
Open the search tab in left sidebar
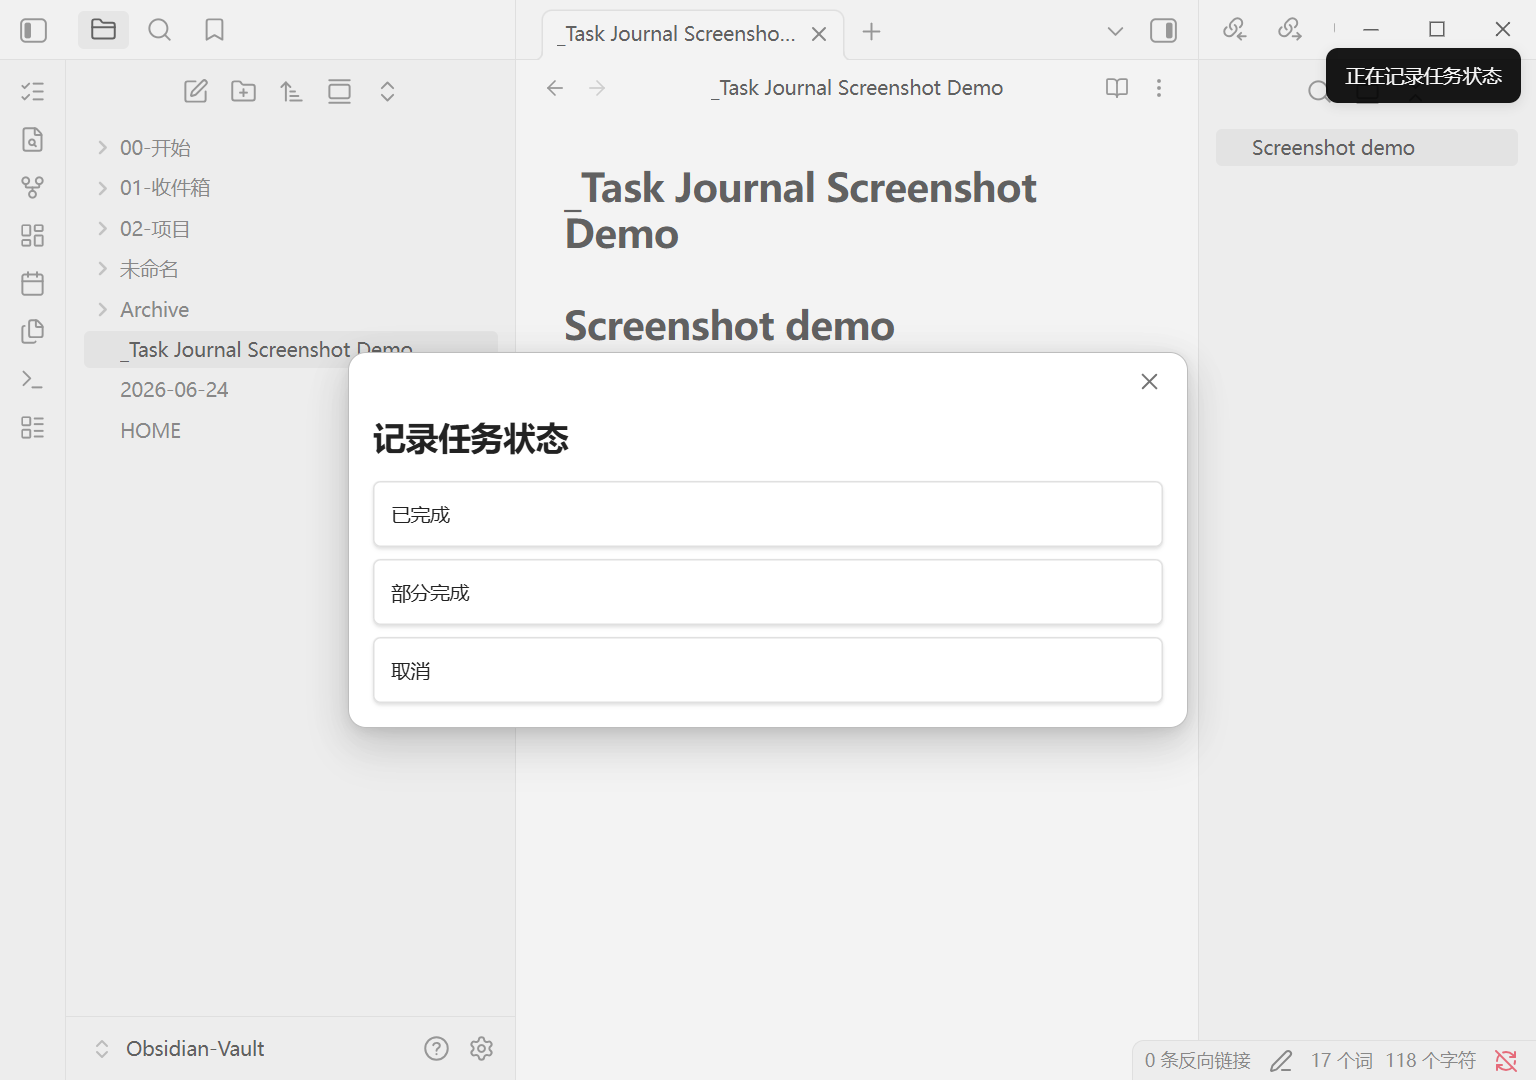pyautogui.click(x=159, y=30)
